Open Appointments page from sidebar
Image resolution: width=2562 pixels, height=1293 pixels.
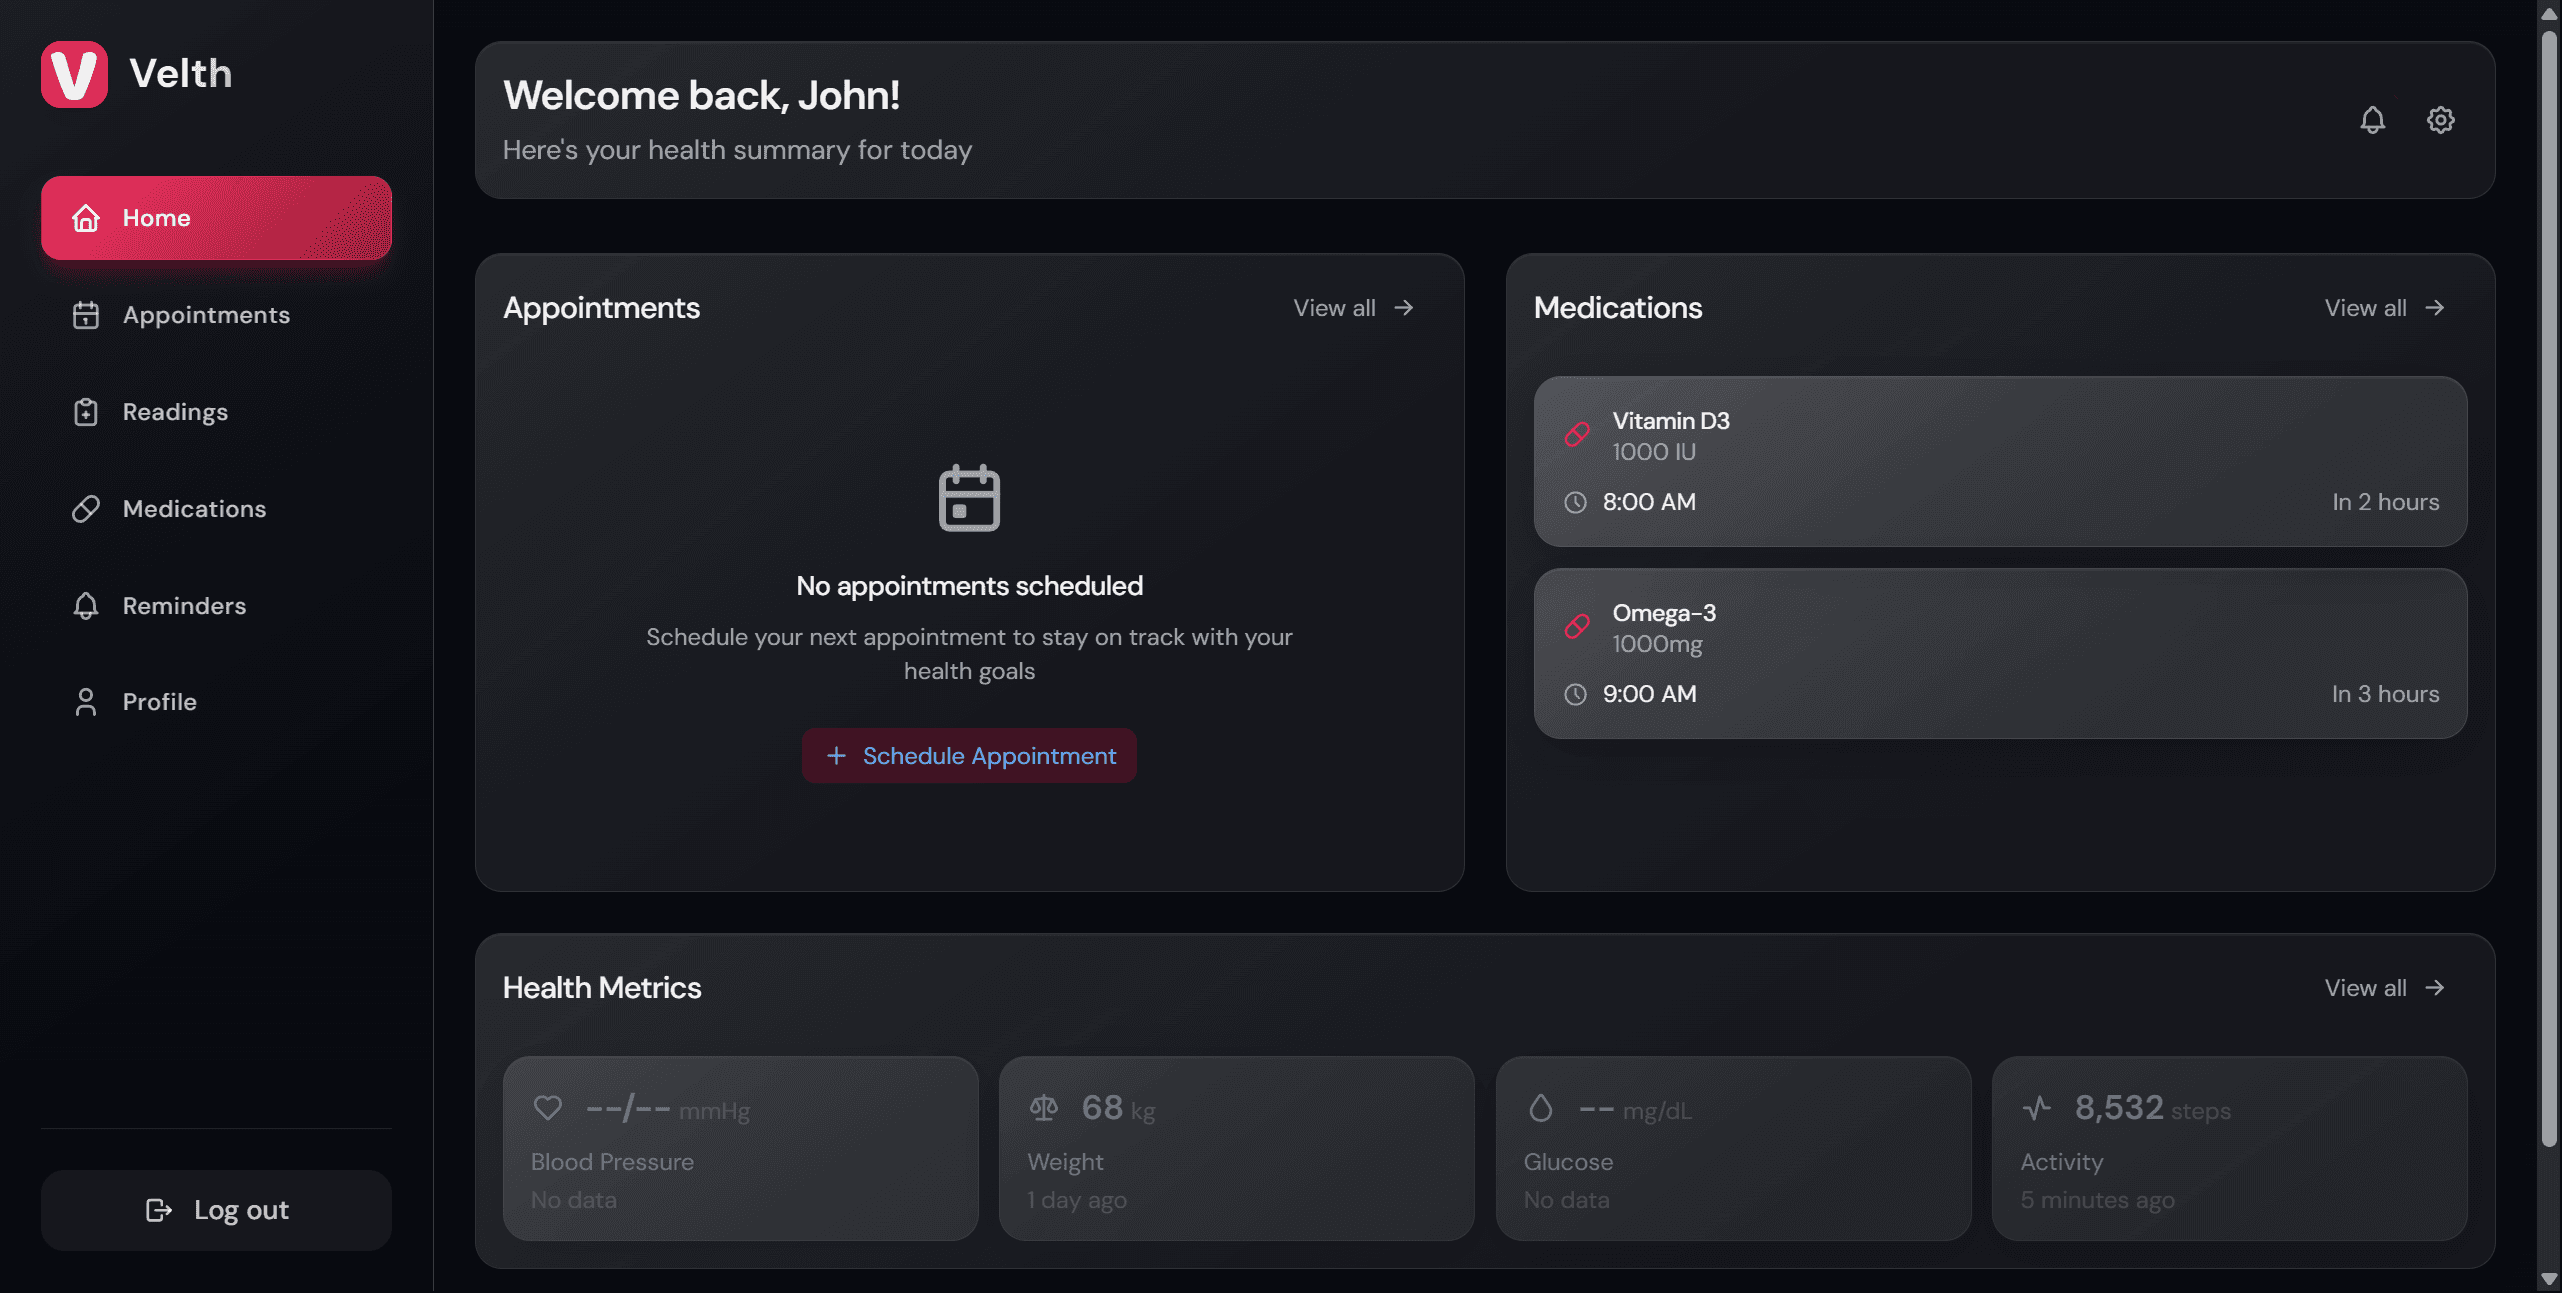(216, 315)
